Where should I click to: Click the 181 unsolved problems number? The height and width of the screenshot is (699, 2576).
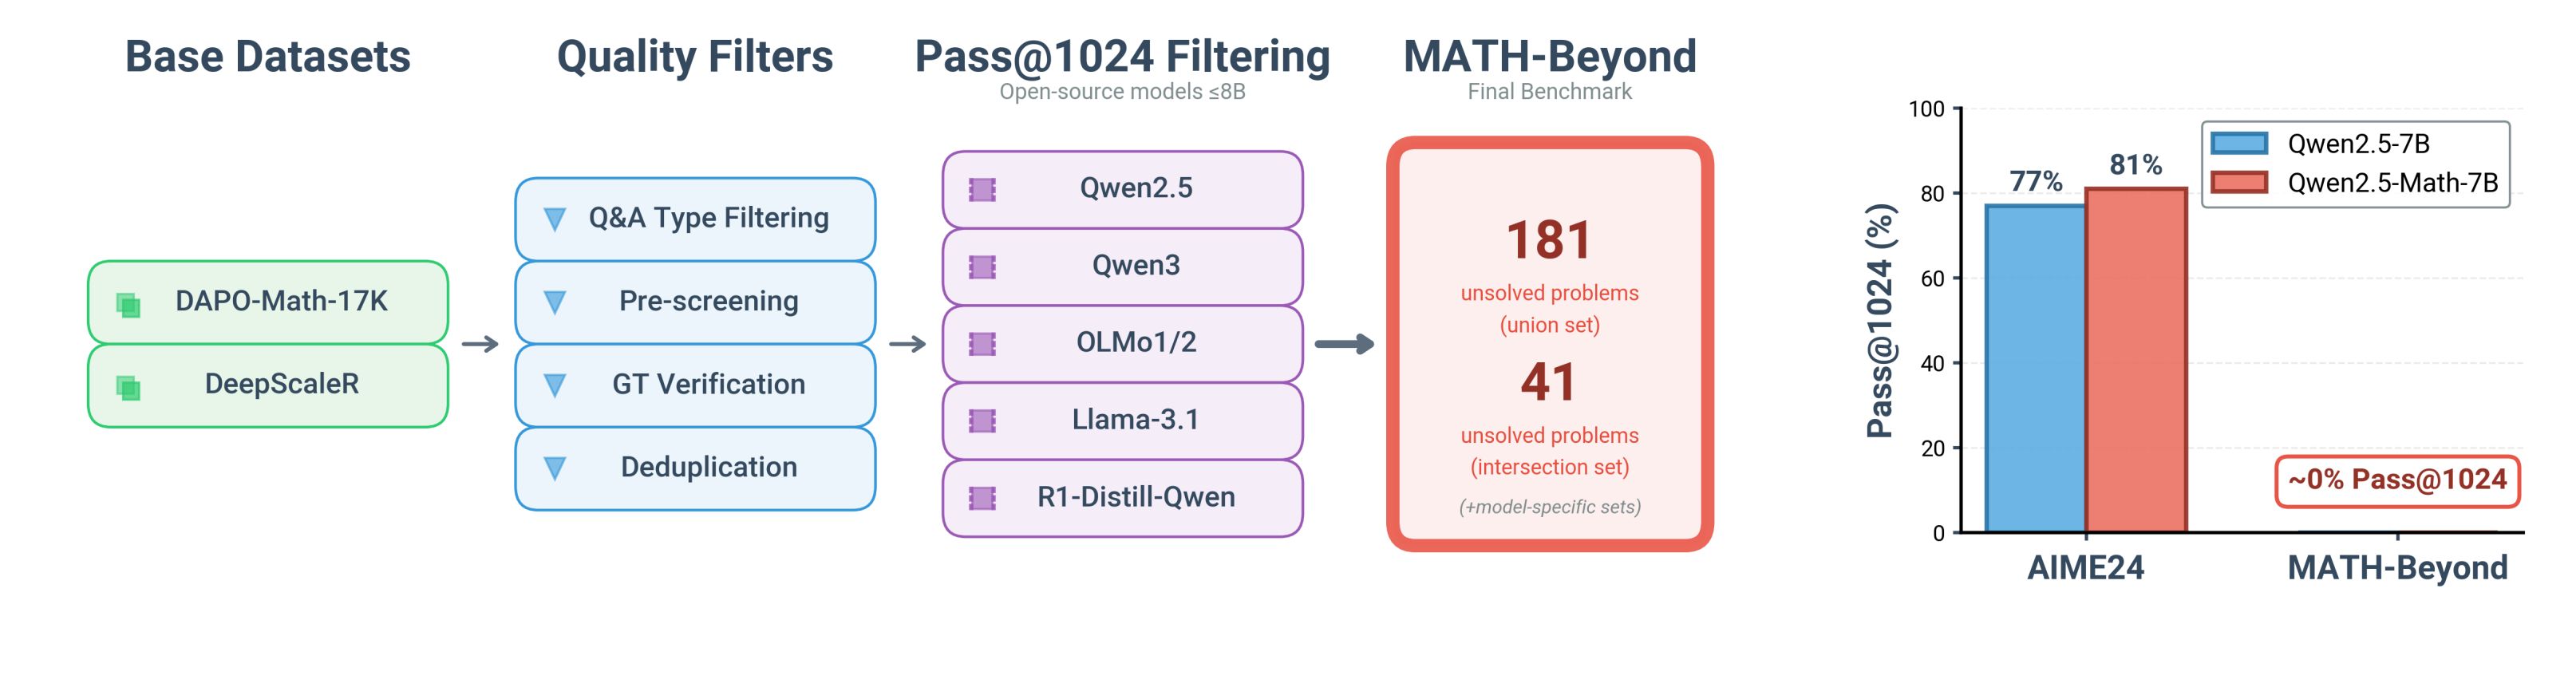click(x=1549, y=241)
